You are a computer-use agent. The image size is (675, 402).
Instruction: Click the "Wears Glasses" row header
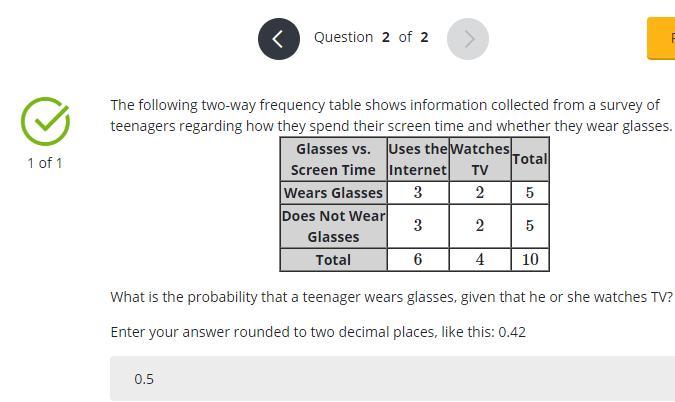333,193
